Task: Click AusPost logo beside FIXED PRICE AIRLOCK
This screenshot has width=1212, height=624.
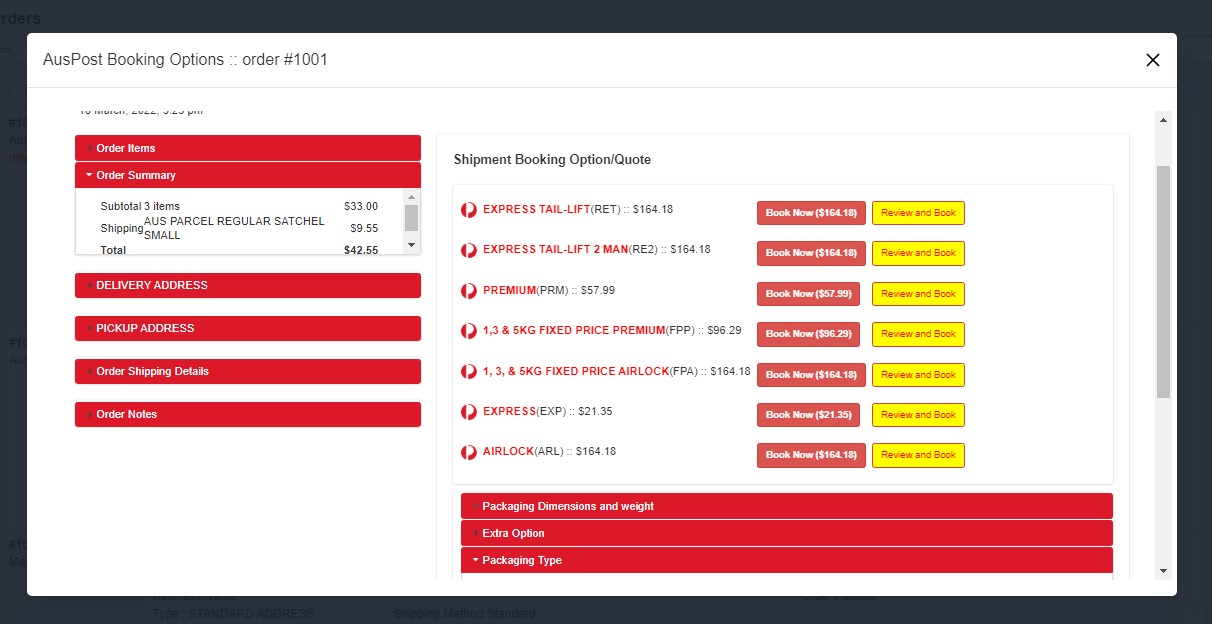Action: (x=468, y=372)
